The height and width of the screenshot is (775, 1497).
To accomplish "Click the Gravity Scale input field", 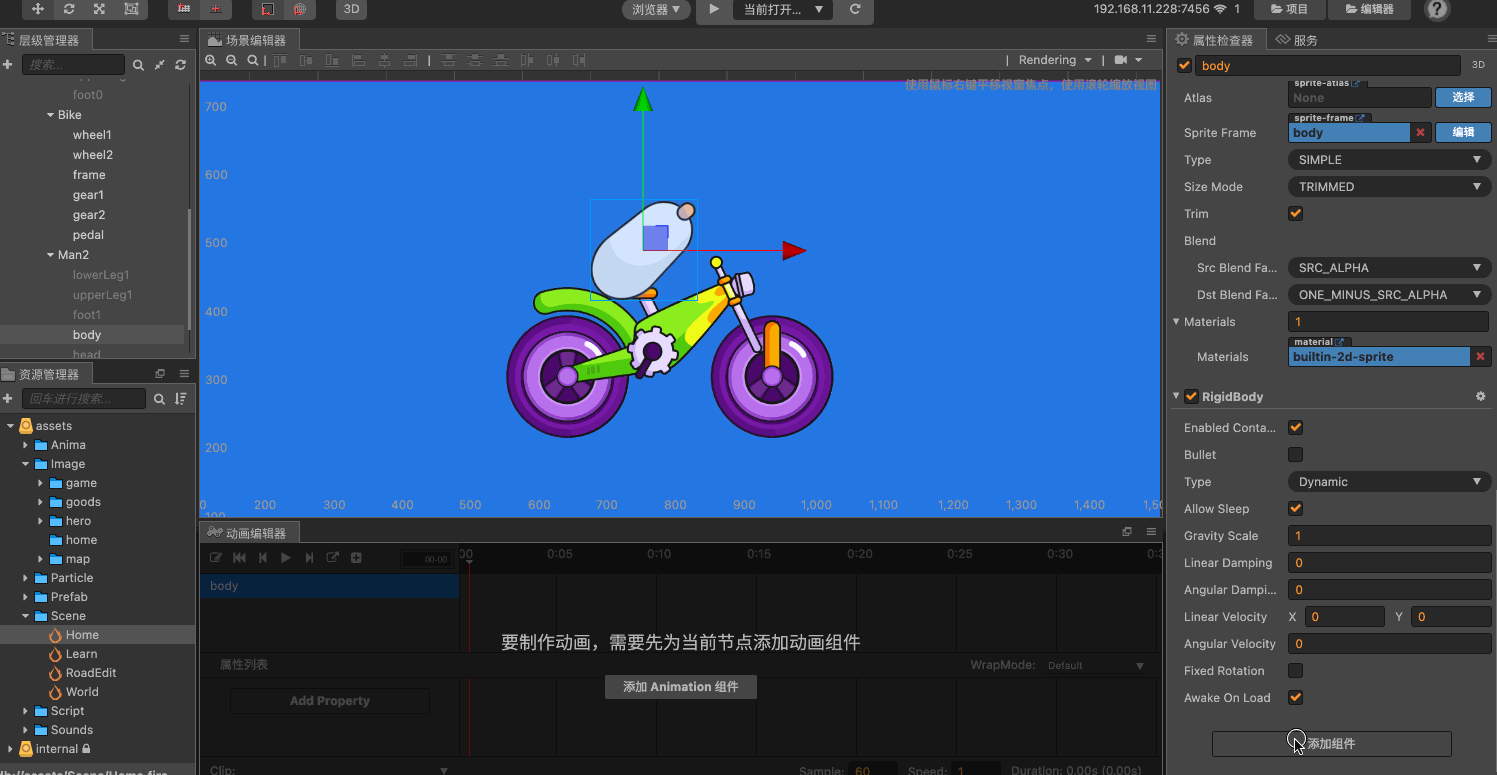I will pyautogui.click(x=1390, y=536).
